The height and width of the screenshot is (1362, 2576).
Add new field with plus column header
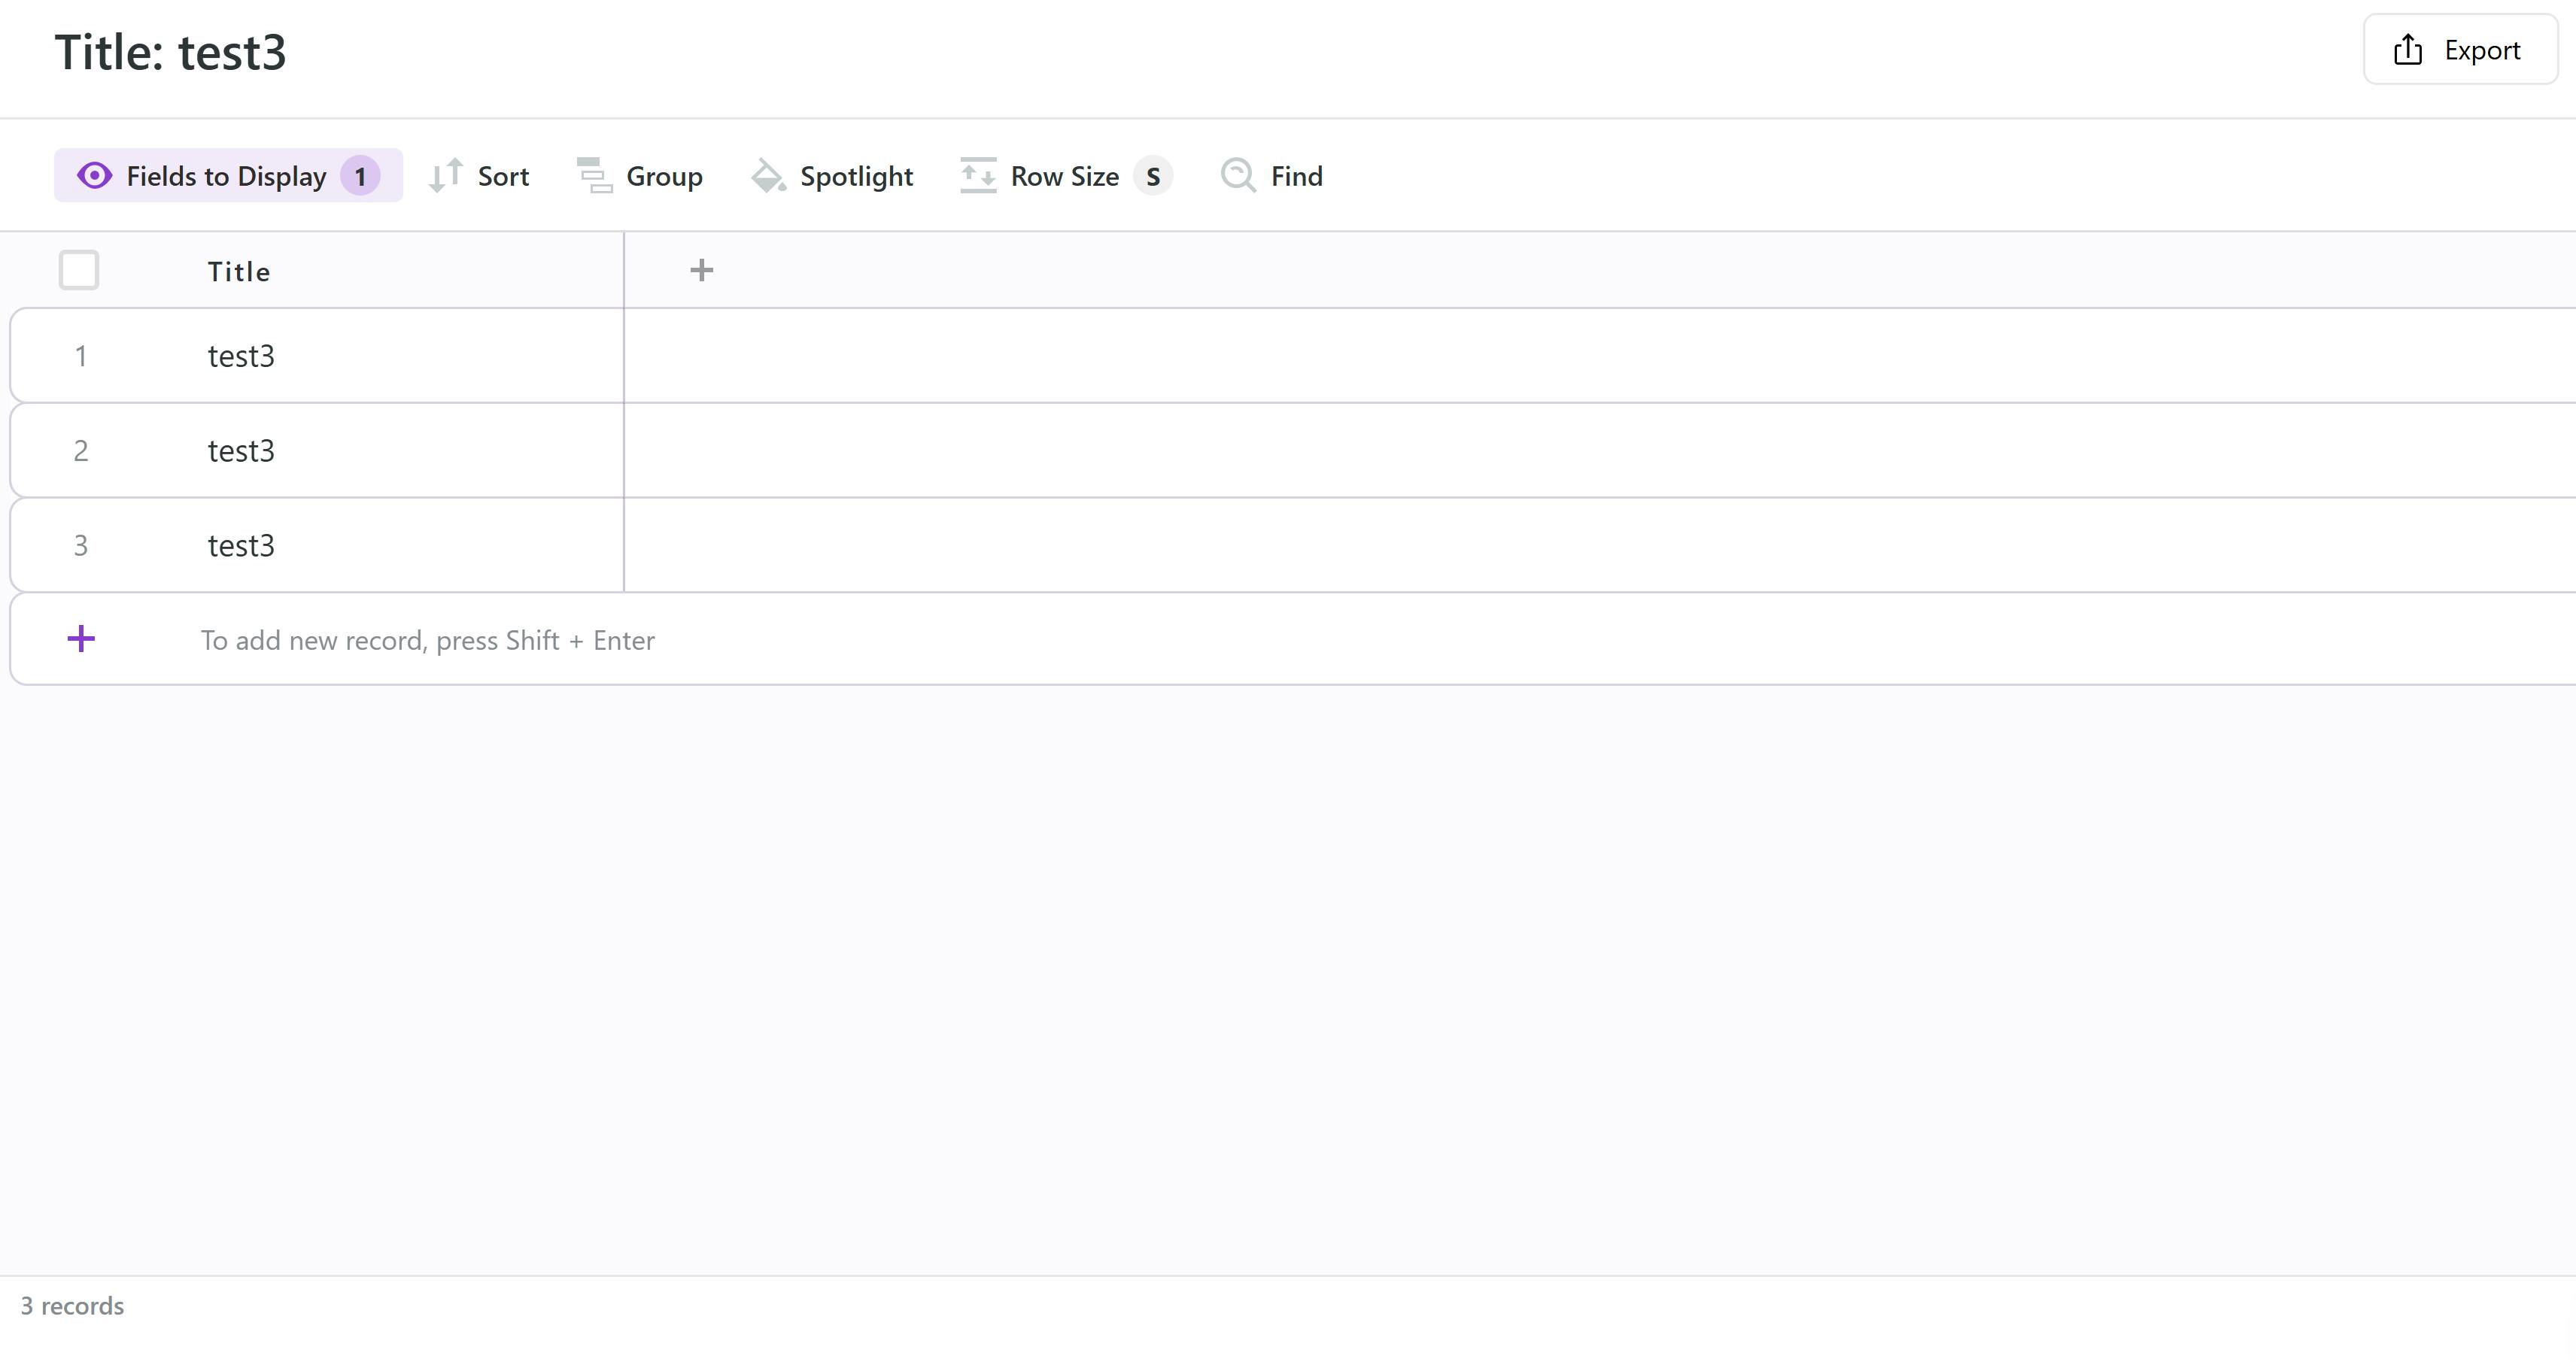tap(701, 270)
